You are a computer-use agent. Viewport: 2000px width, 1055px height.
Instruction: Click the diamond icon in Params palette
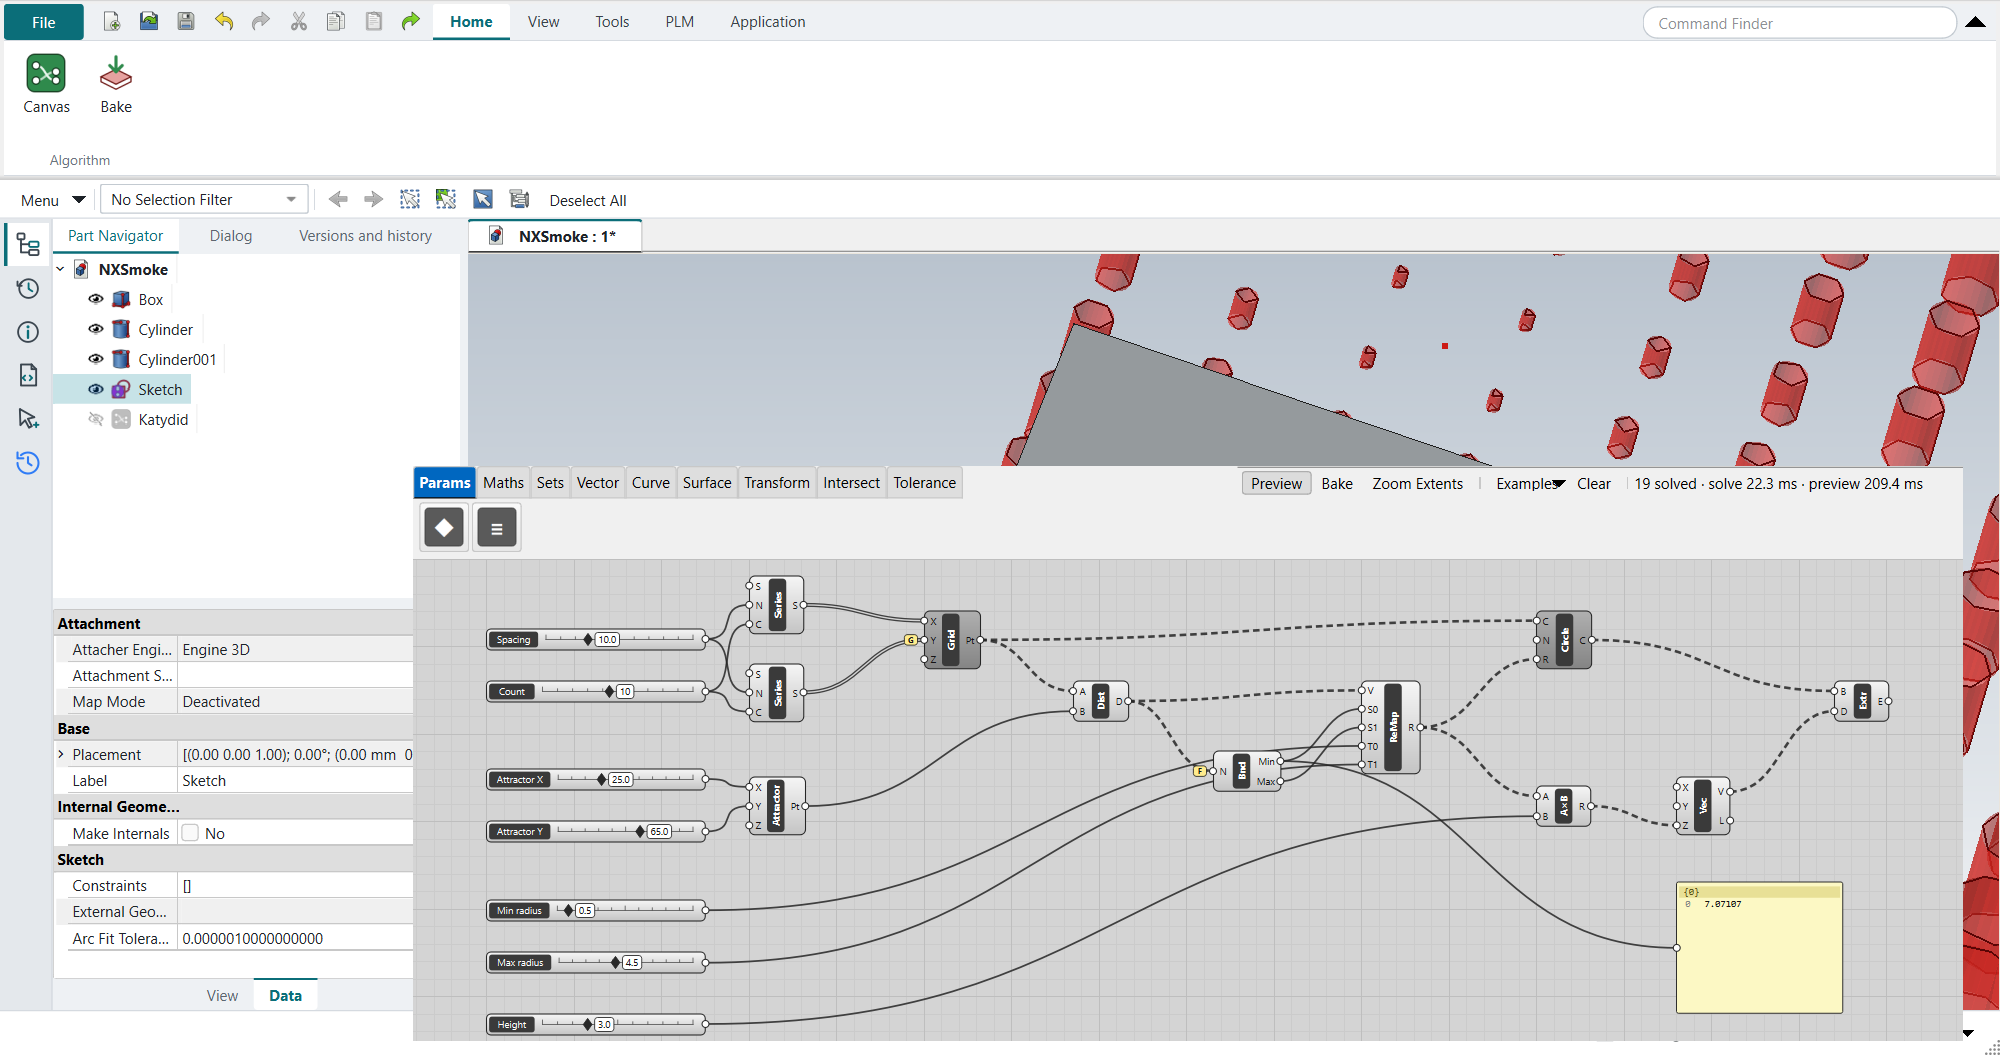pyautogui.click(x=444, y=527)
